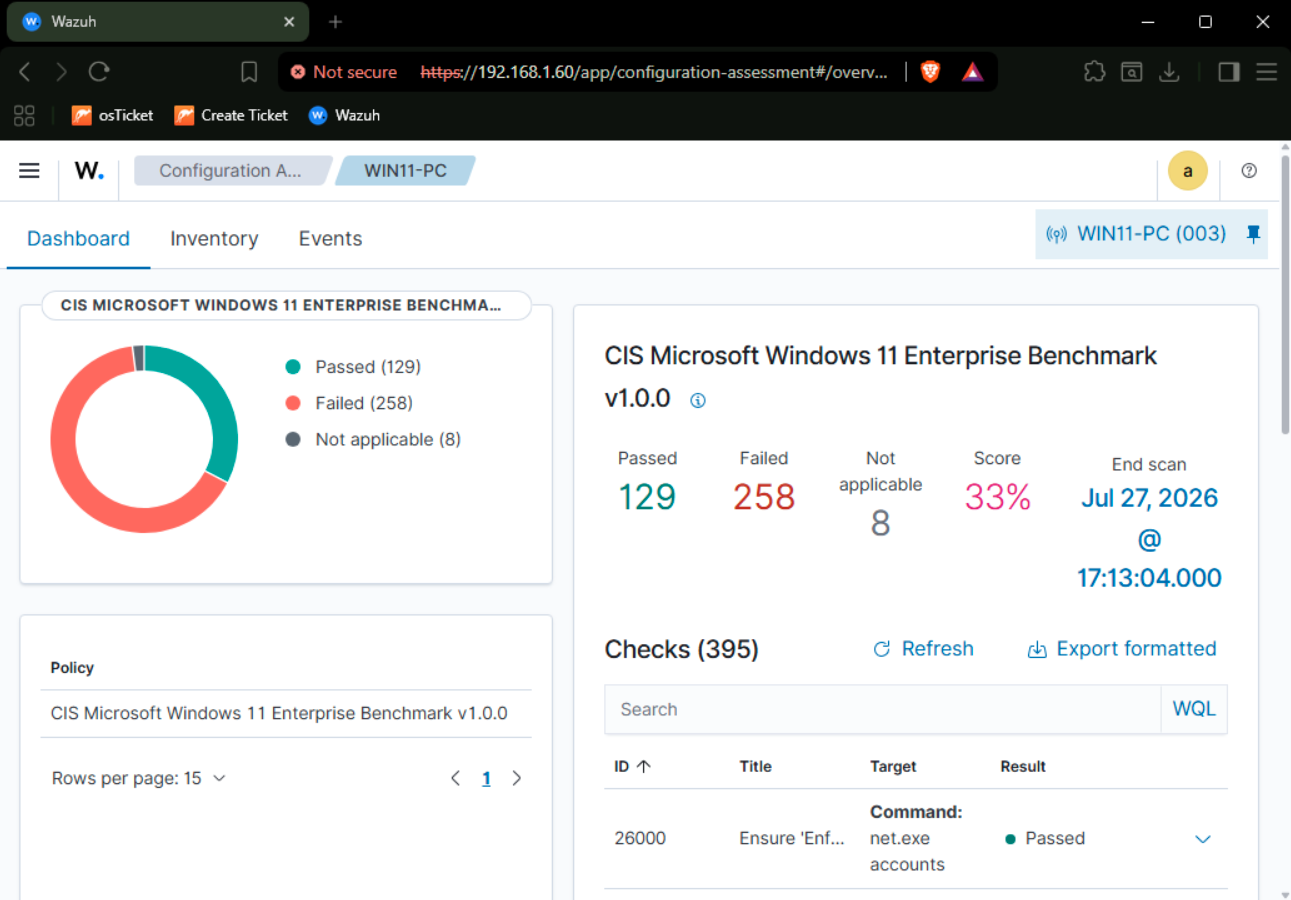Open a new browser tab
Viewport: 1291px width, 900px height.
click(x=335, y=21)
